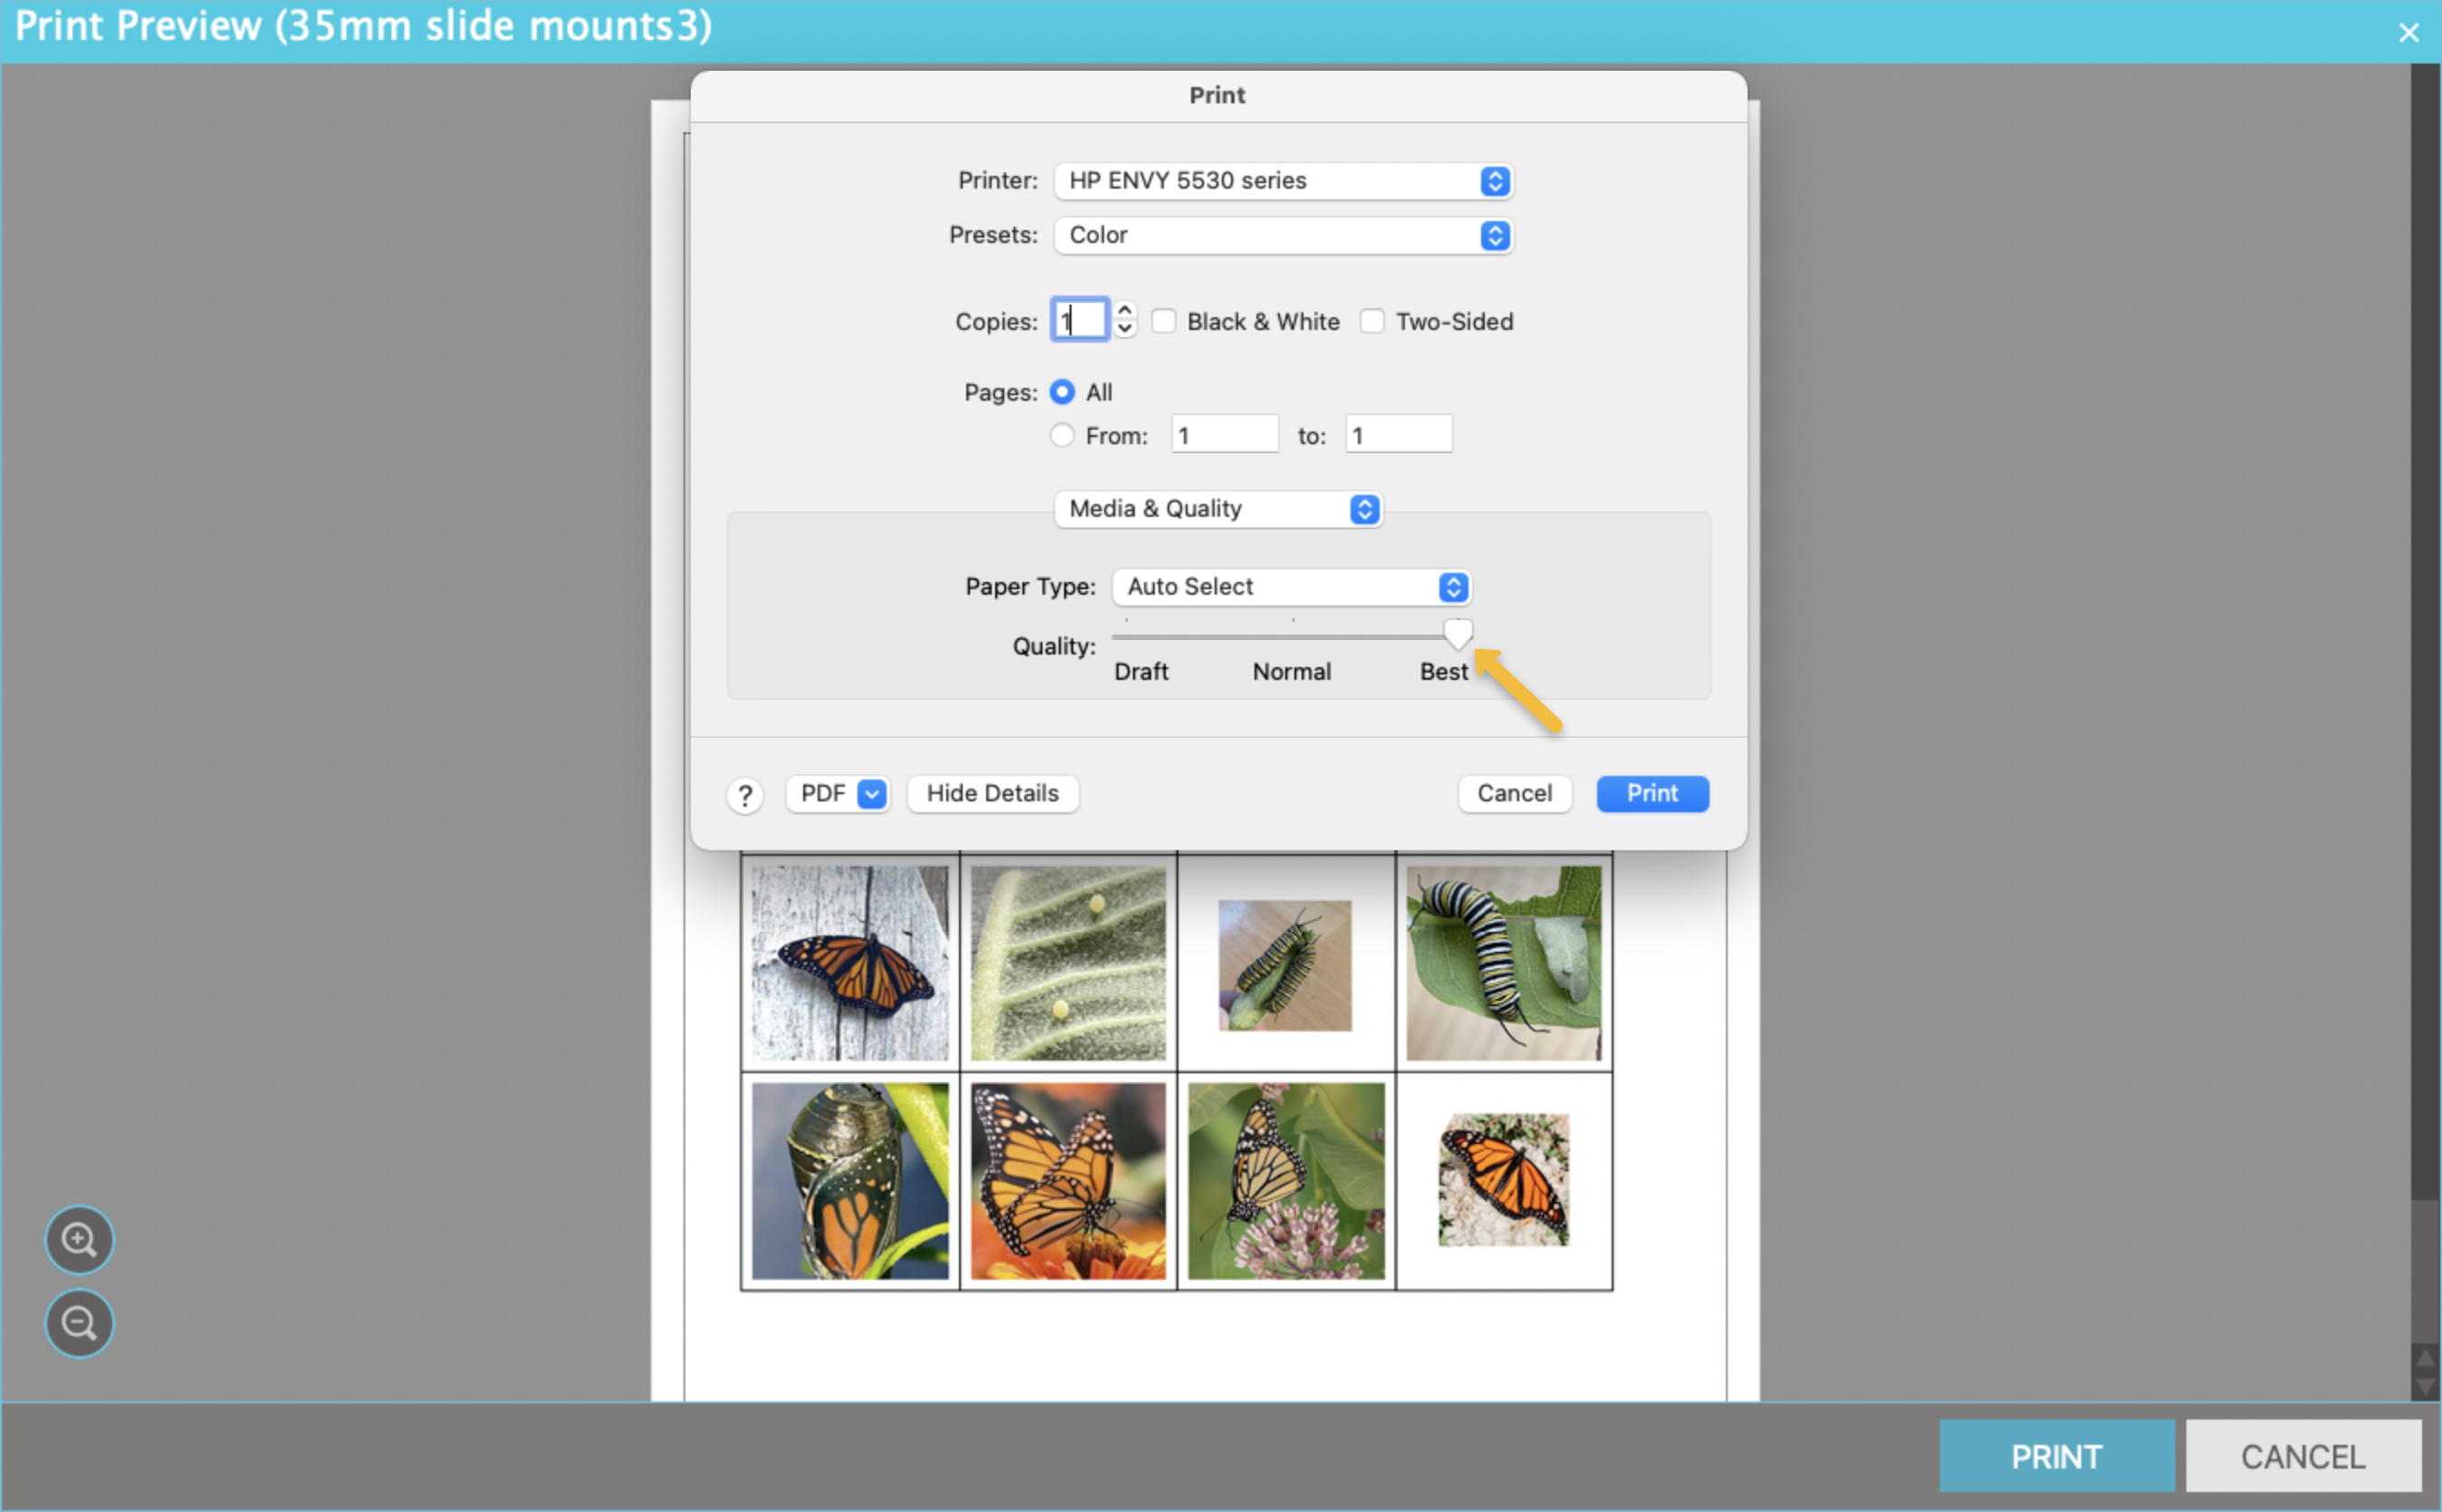
Task: Click the blue Print dialog button
Action: 1652,794
